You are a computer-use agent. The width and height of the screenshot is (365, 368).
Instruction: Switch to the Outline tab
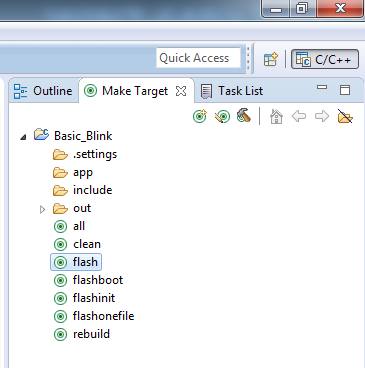(x=43, y=91)
